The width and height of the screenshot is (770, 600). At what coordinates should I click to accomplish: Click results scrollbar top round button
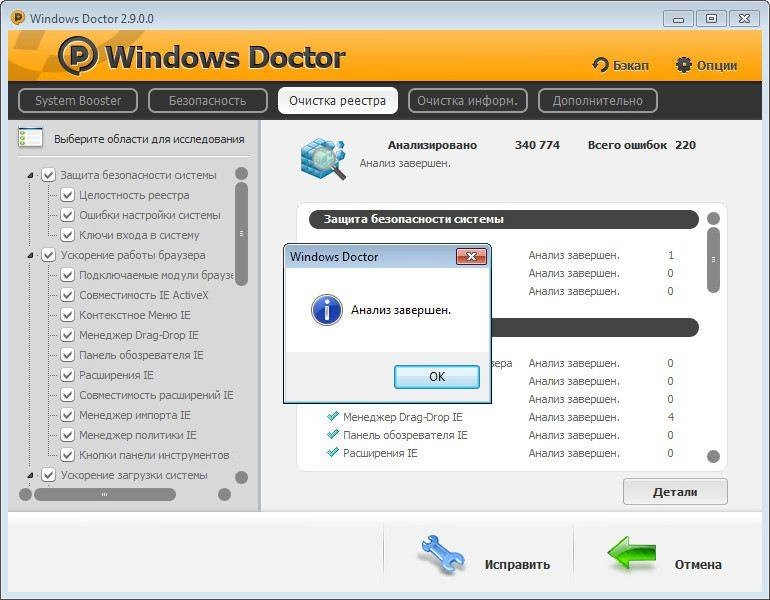(713, 218)
